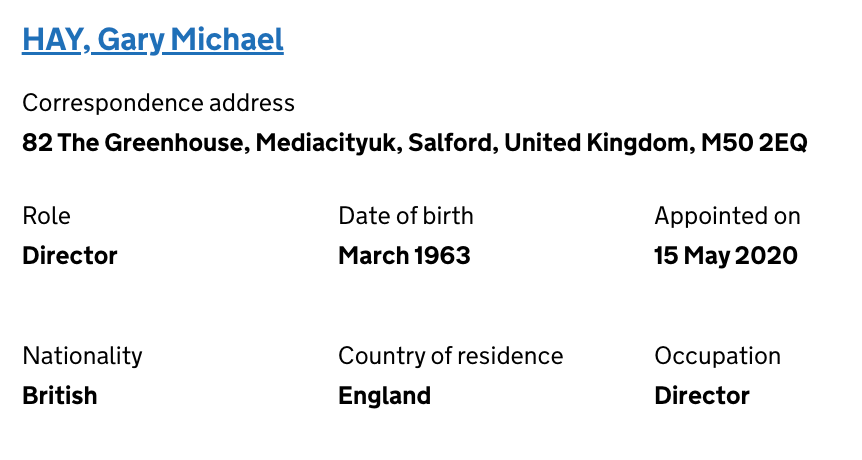Click the Date of birth label
This screenshot has width=862, height=460.
[406, 216]
